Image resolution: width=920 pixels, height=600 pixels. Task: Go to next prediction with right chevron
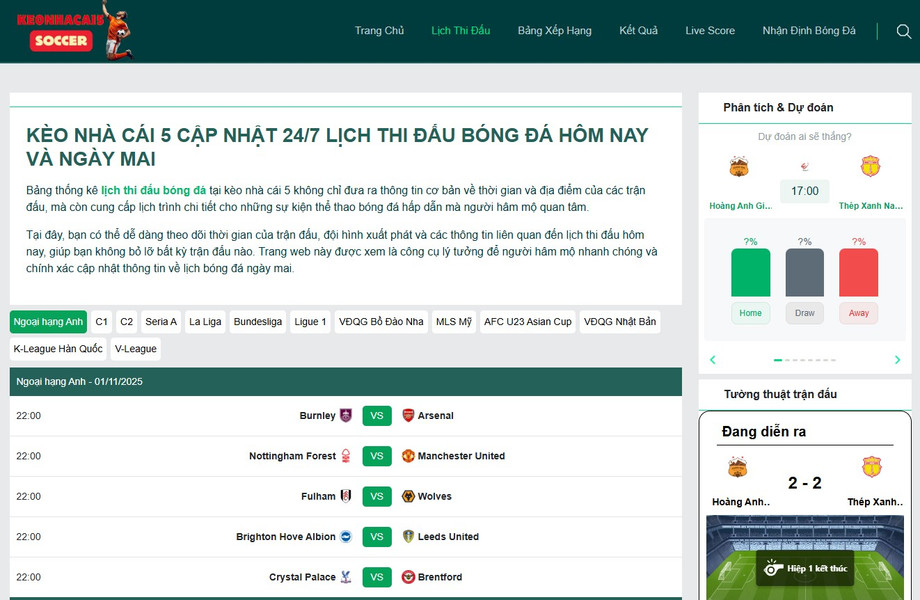[x=897, y=360]
